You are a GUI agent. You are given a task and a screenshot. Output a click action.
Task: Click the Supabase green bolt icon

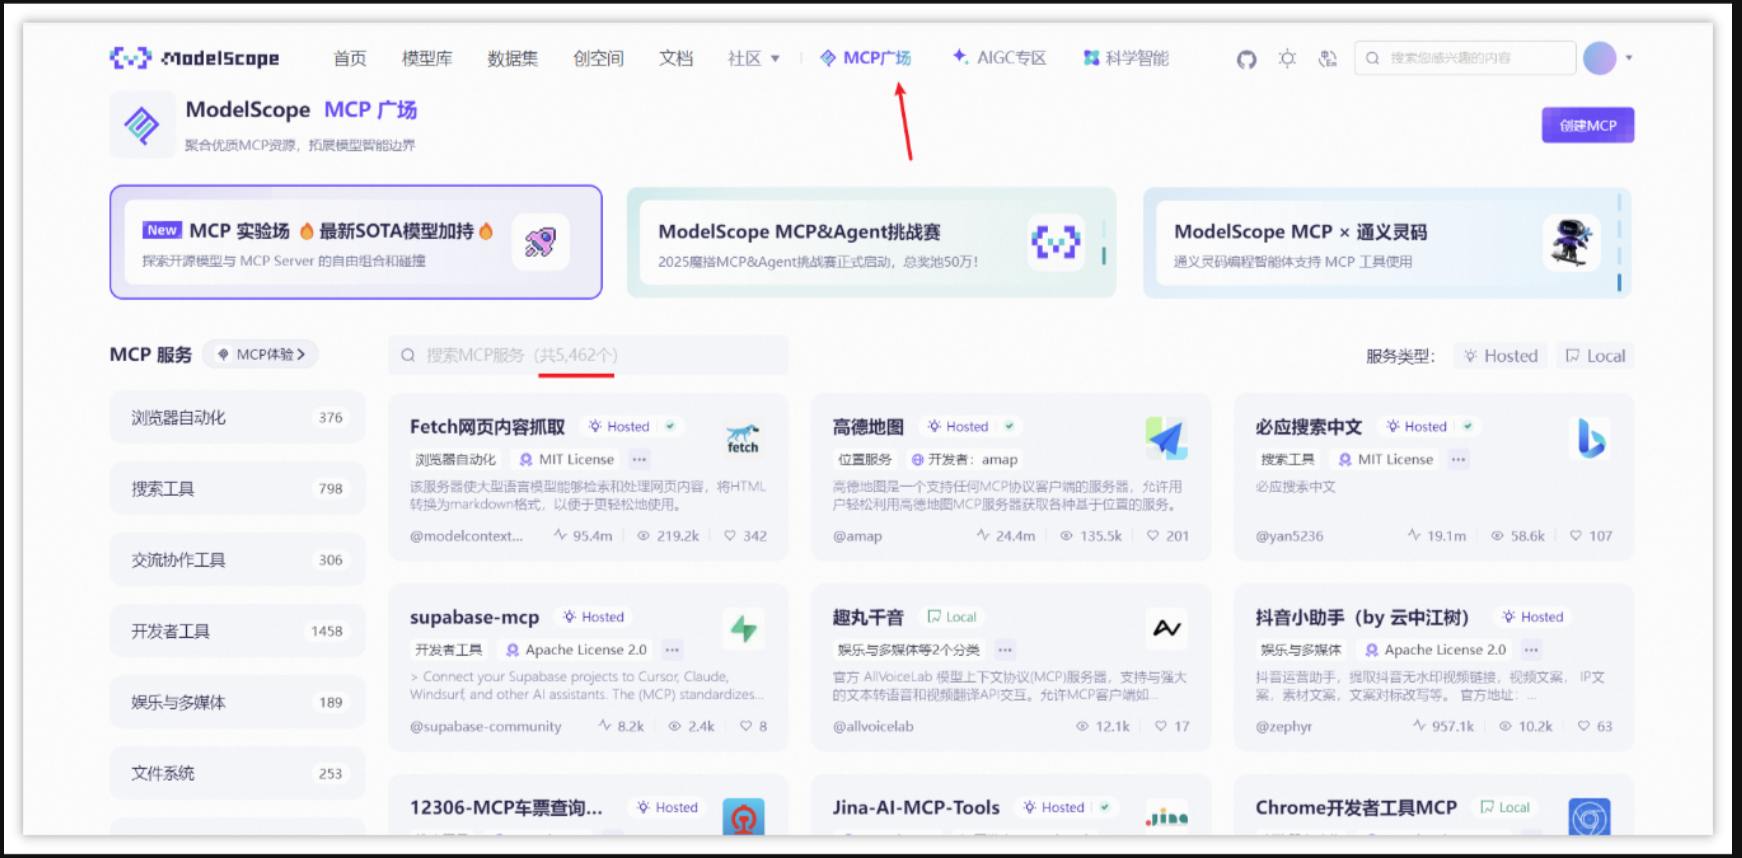[743, 629]
